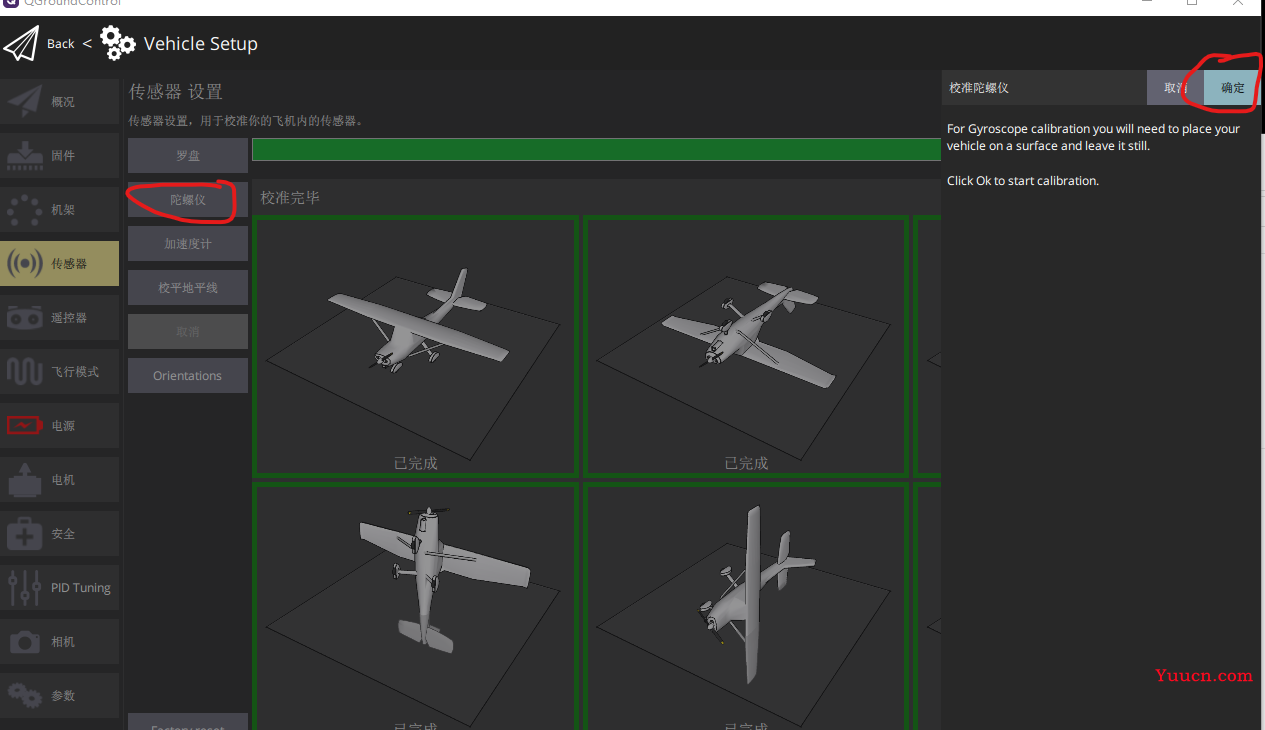Viewport: 1265px width, 730px height.
Task: Click the upright plane orientation thumbnail
Action: pyautogui.click(x=416, y=346)
